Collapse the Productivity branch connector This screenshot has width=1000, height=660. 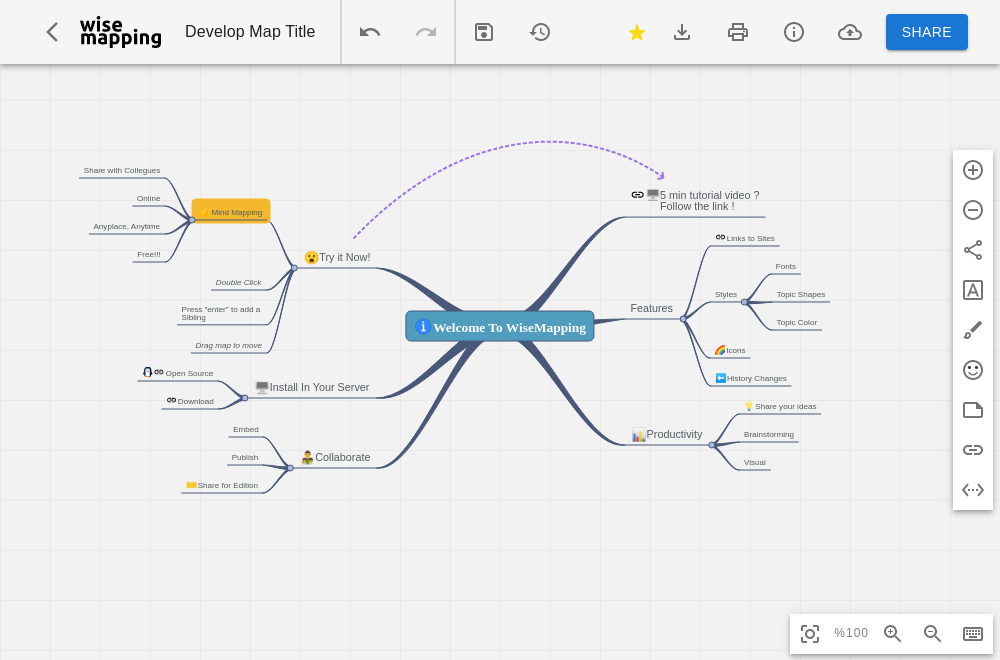click(712, 445)
